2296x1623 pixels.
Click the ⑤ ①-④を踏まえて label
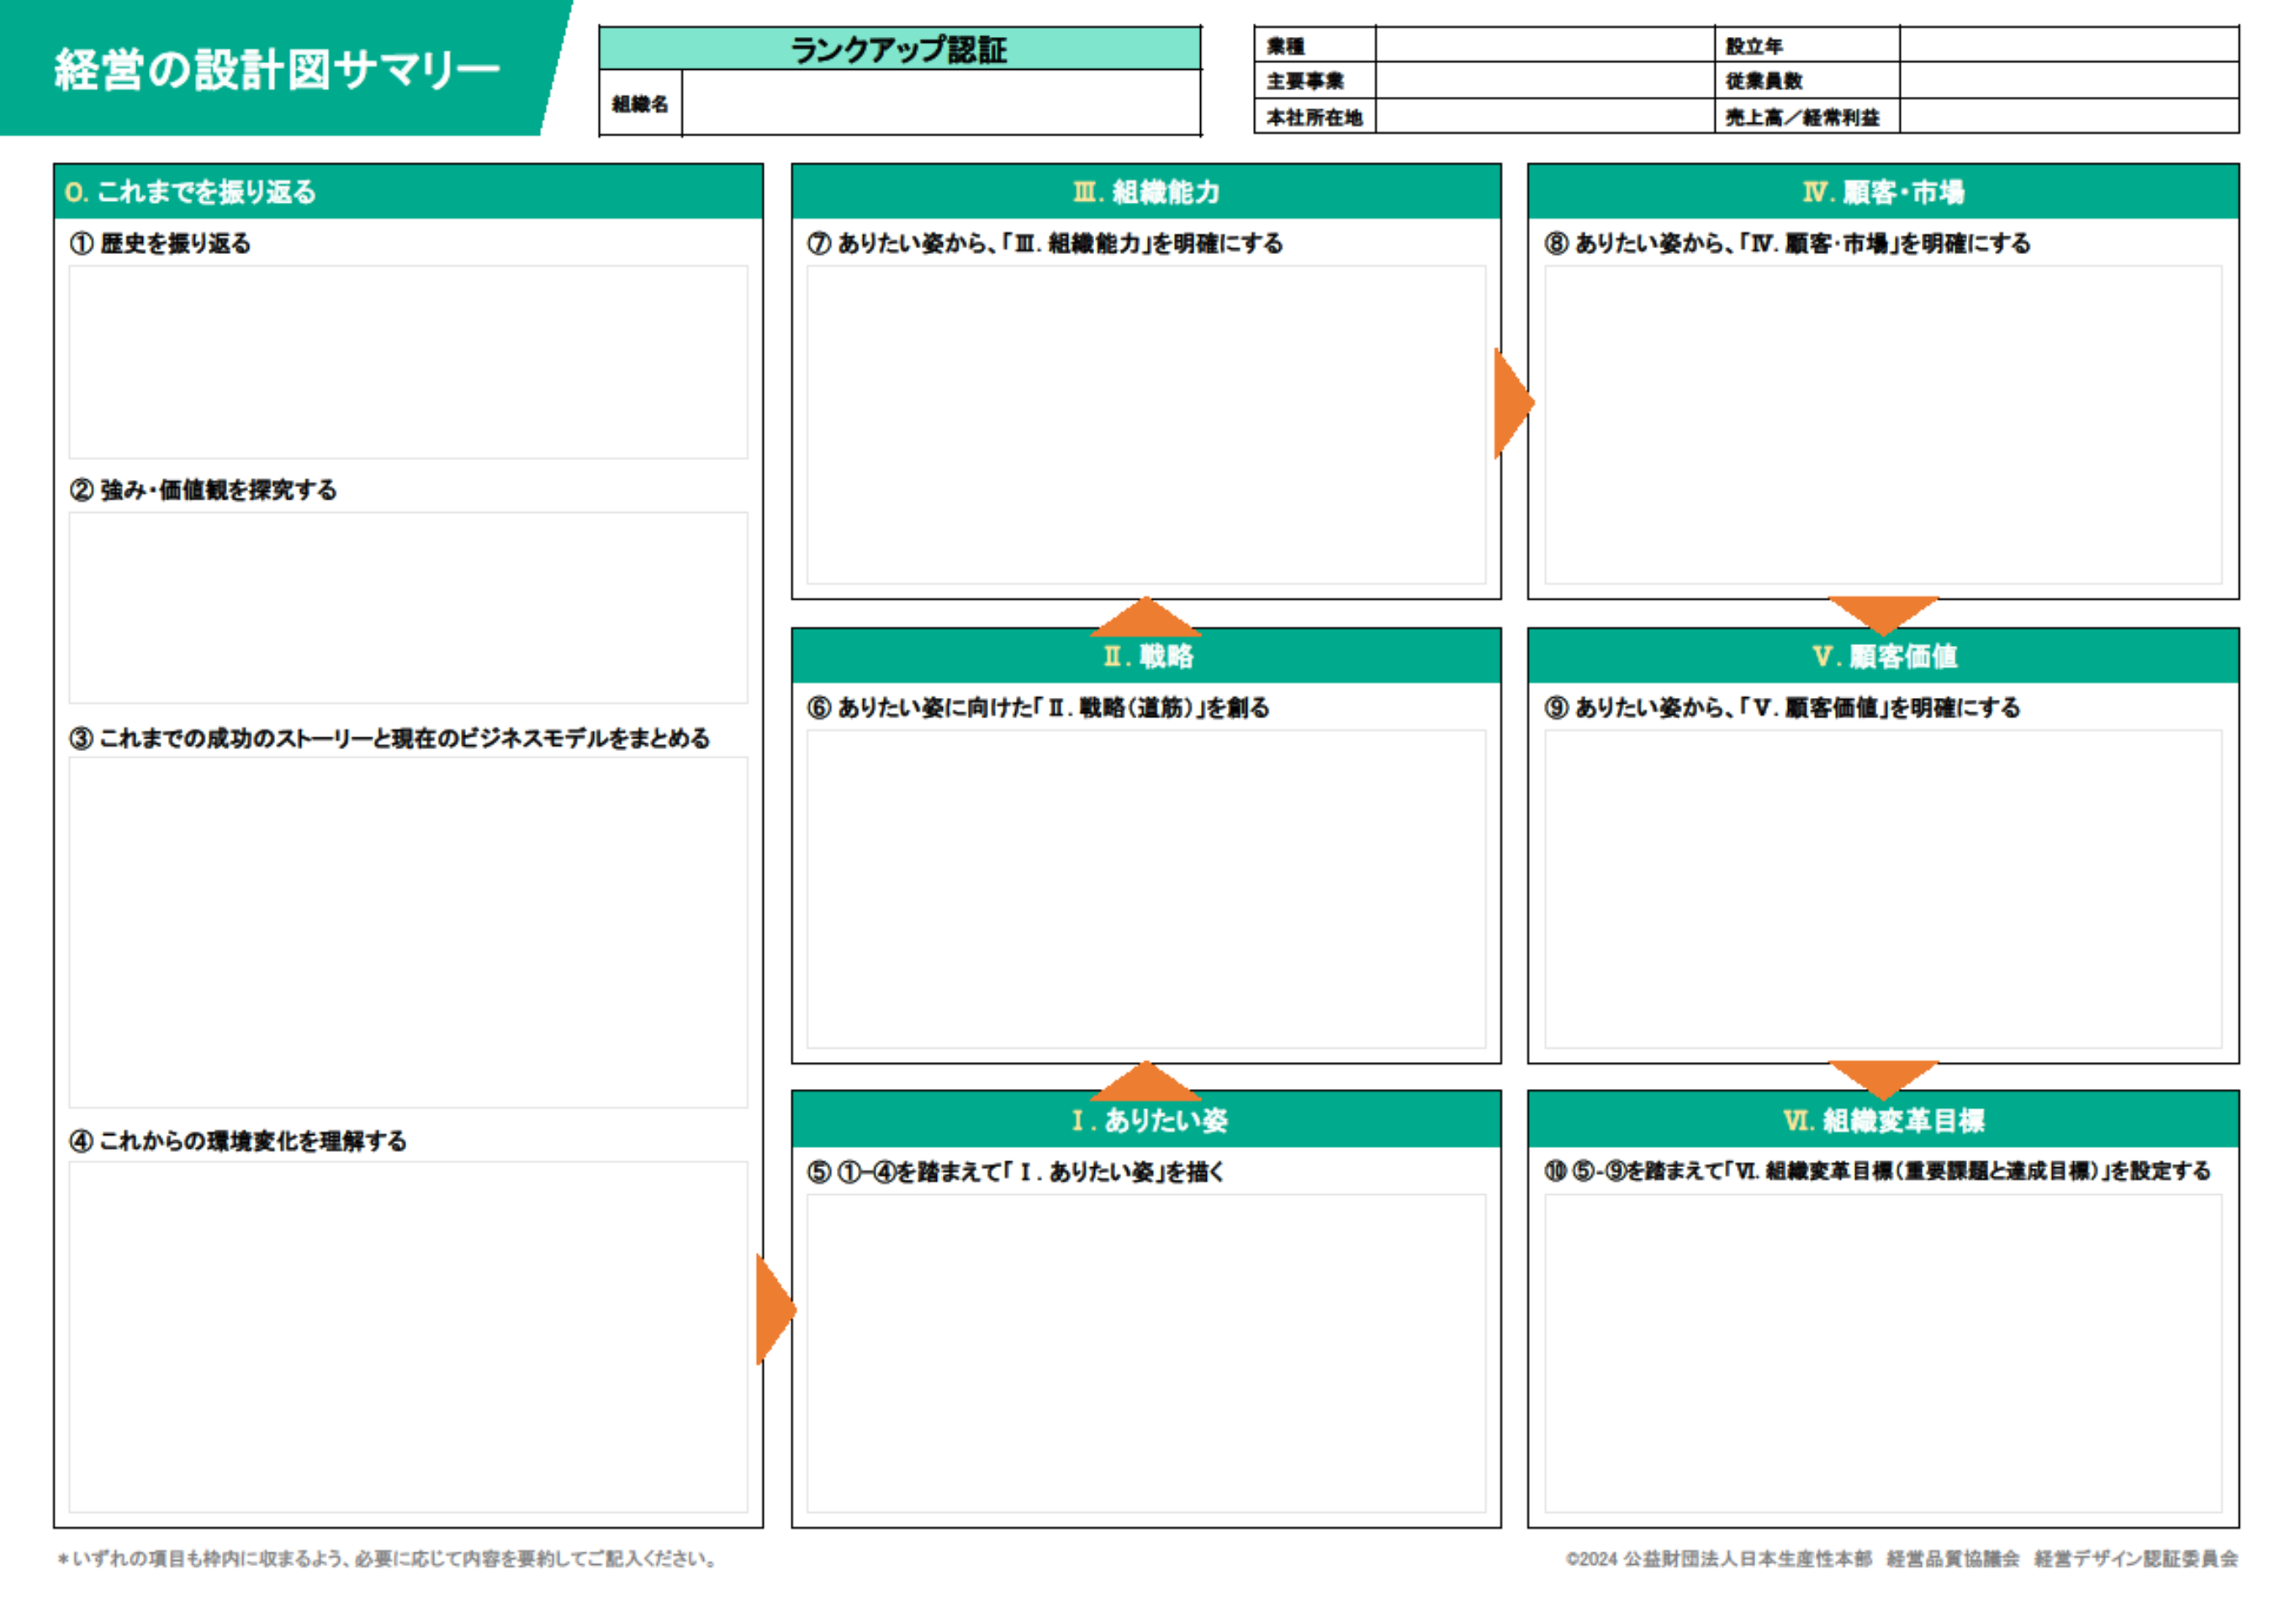click(1016, 1172)
